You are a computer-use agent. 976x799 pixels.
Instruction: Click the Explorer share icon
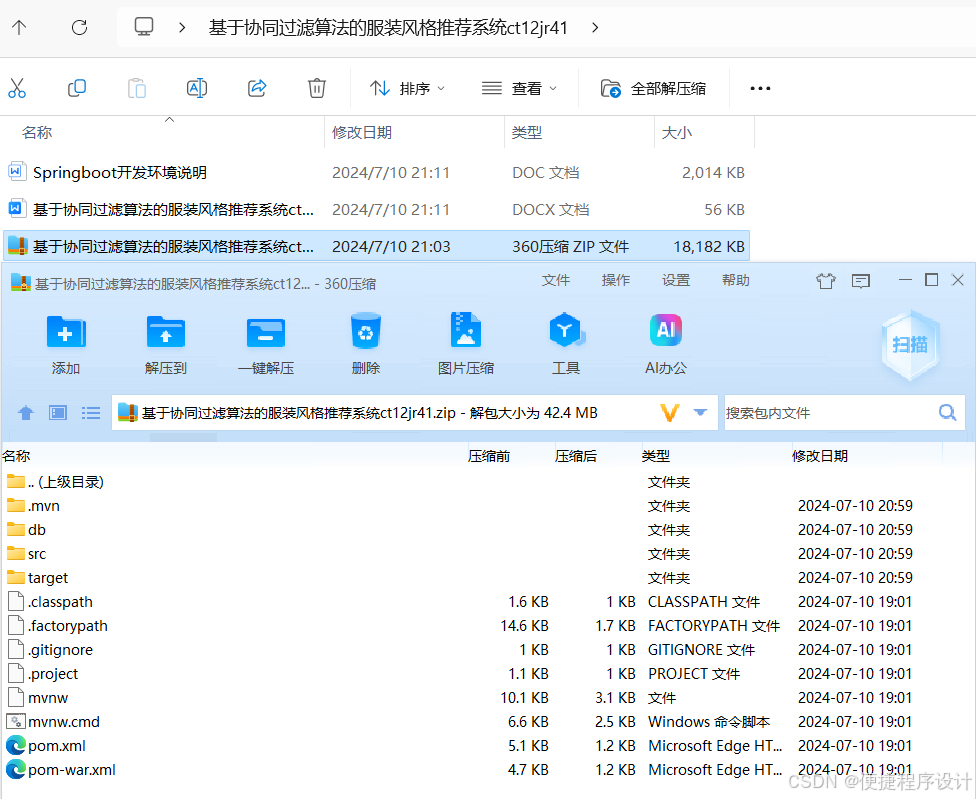pyautogui.click(x=257, y=88)
